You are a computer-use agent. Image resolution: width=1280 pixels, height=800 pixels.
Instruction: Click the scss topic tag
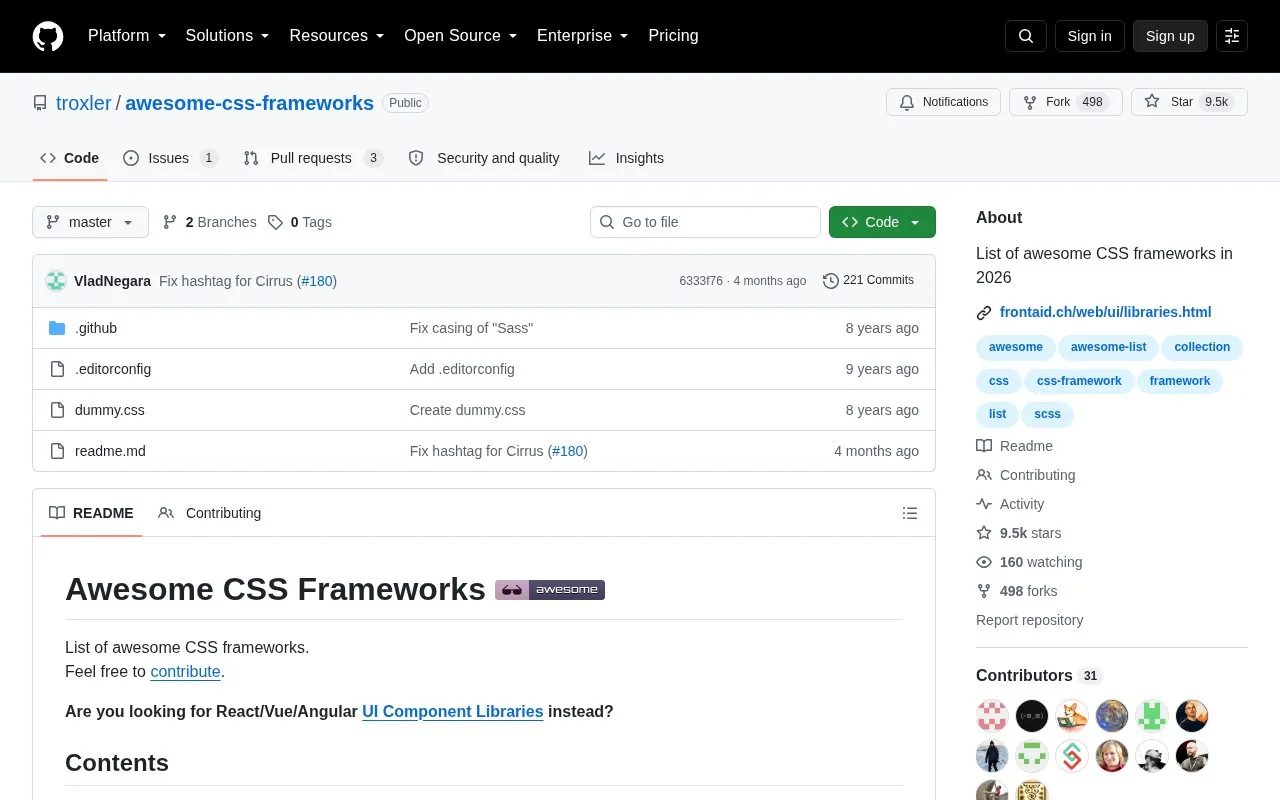click(1047, 414)
